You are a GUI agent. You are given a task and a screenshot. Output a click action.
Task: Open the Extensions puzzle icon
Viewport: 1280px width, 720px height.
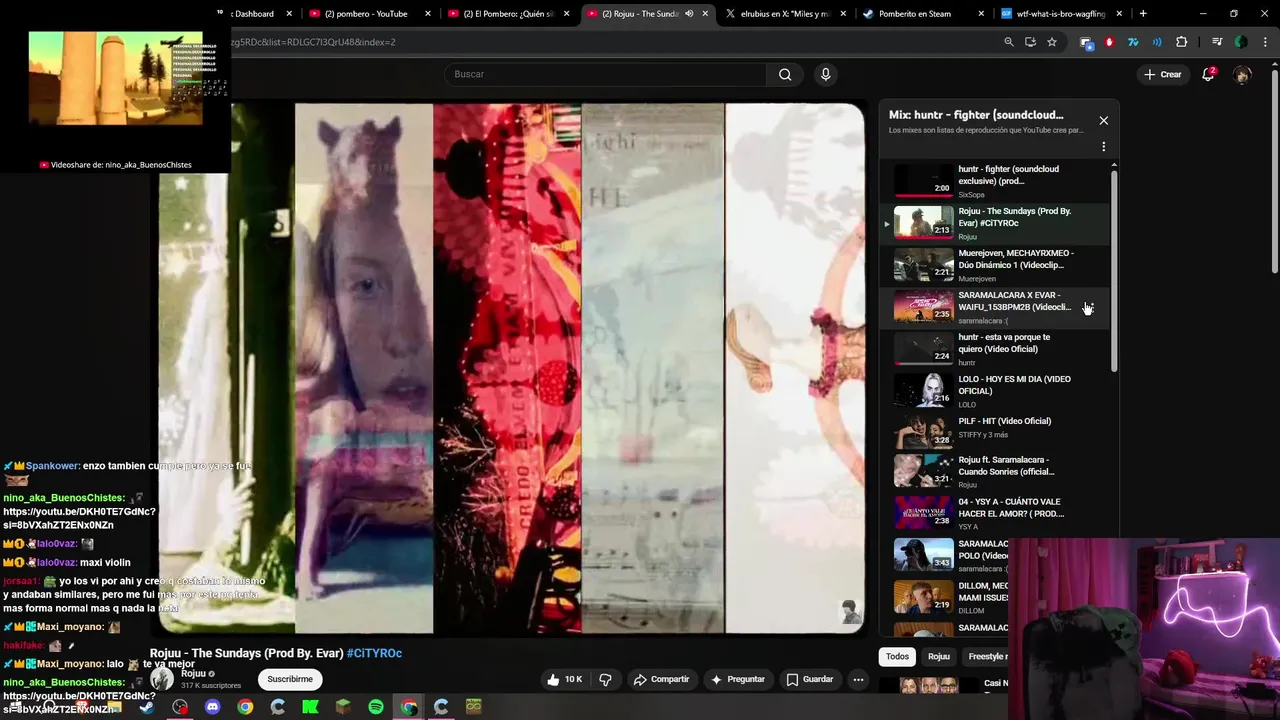coord(1181,42)
